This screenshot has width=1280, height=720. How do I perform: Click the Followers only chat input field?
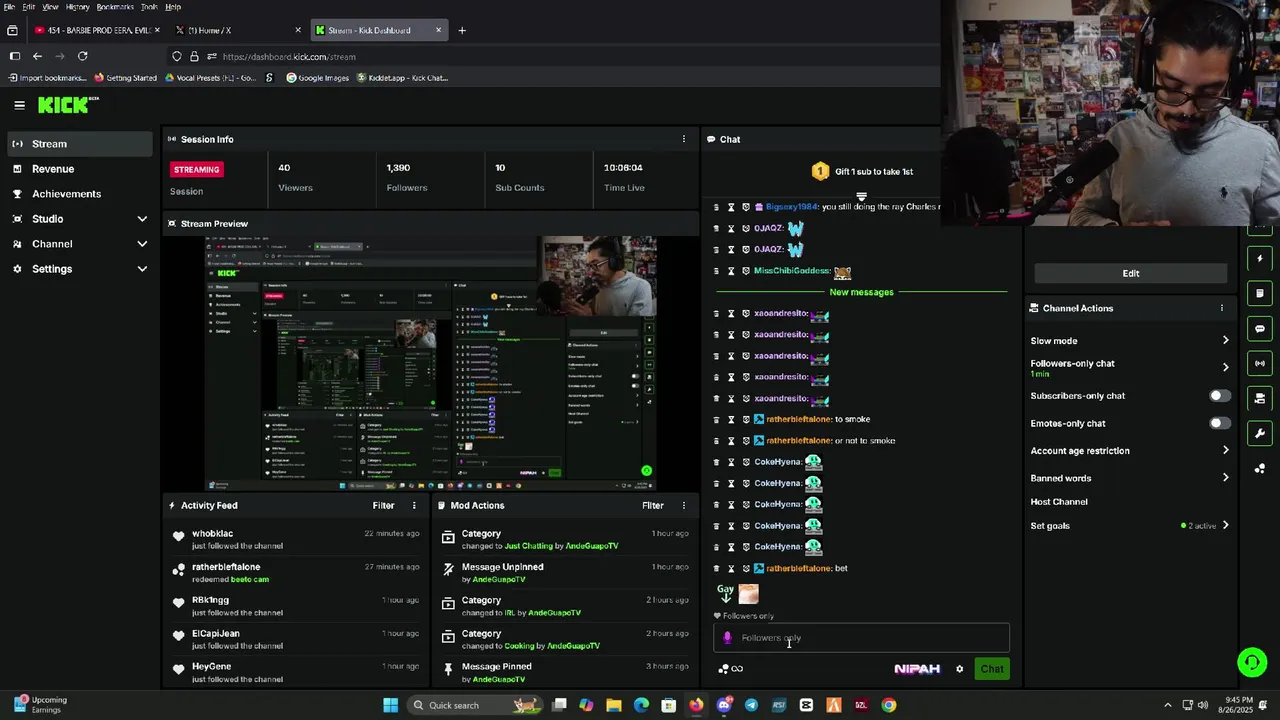[861, 638]
